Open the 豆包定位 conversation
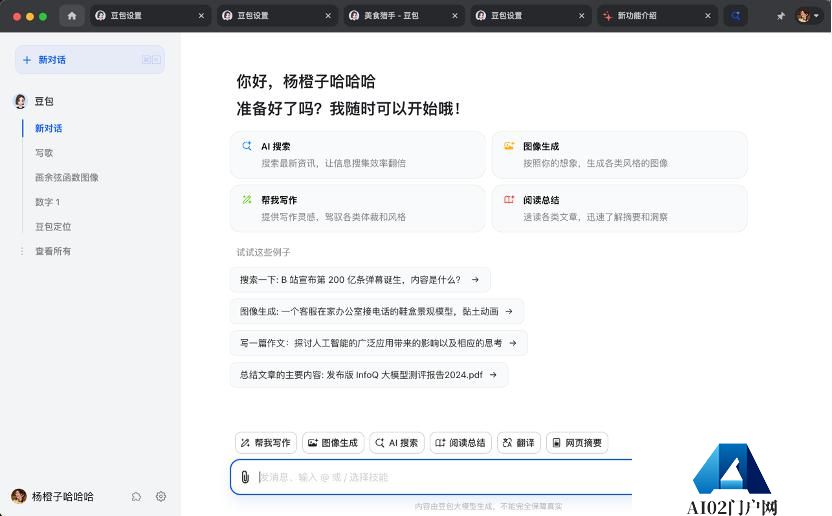 click(x=53, y=227)
